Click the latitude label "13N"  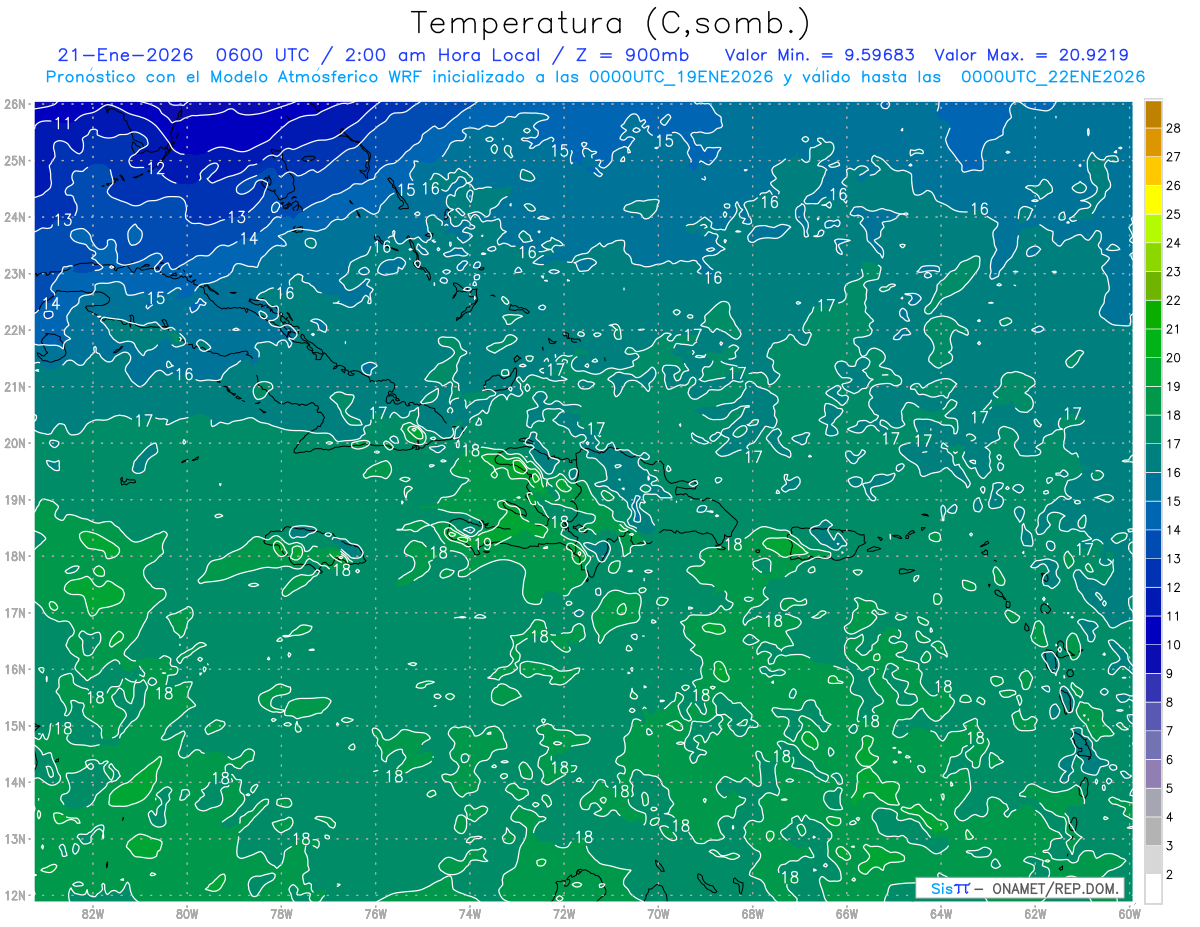pos(15,838)
